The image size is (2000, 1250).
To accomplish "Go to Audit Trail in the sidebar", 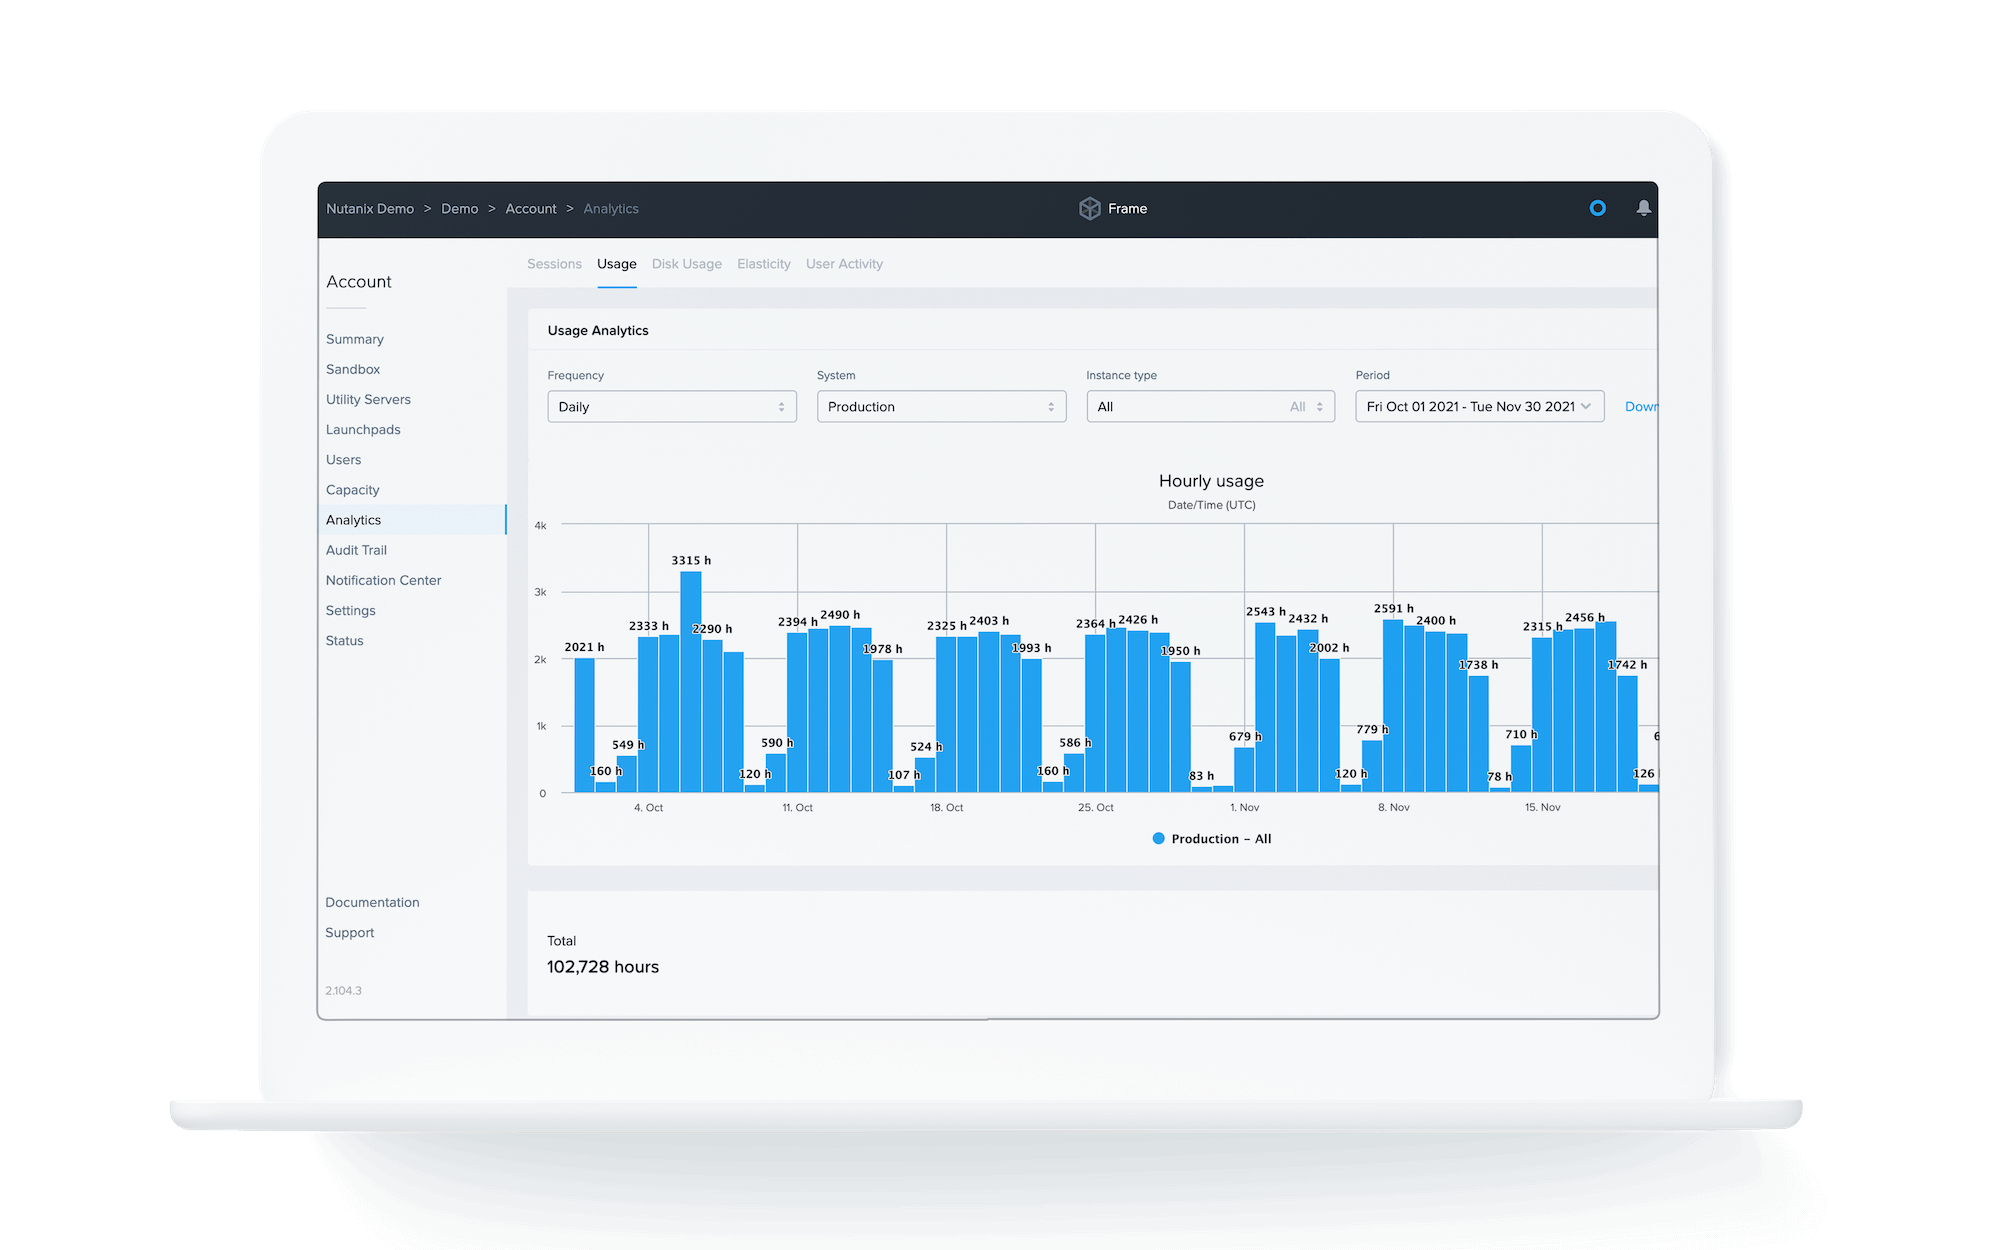I will [x=356, y=550].
